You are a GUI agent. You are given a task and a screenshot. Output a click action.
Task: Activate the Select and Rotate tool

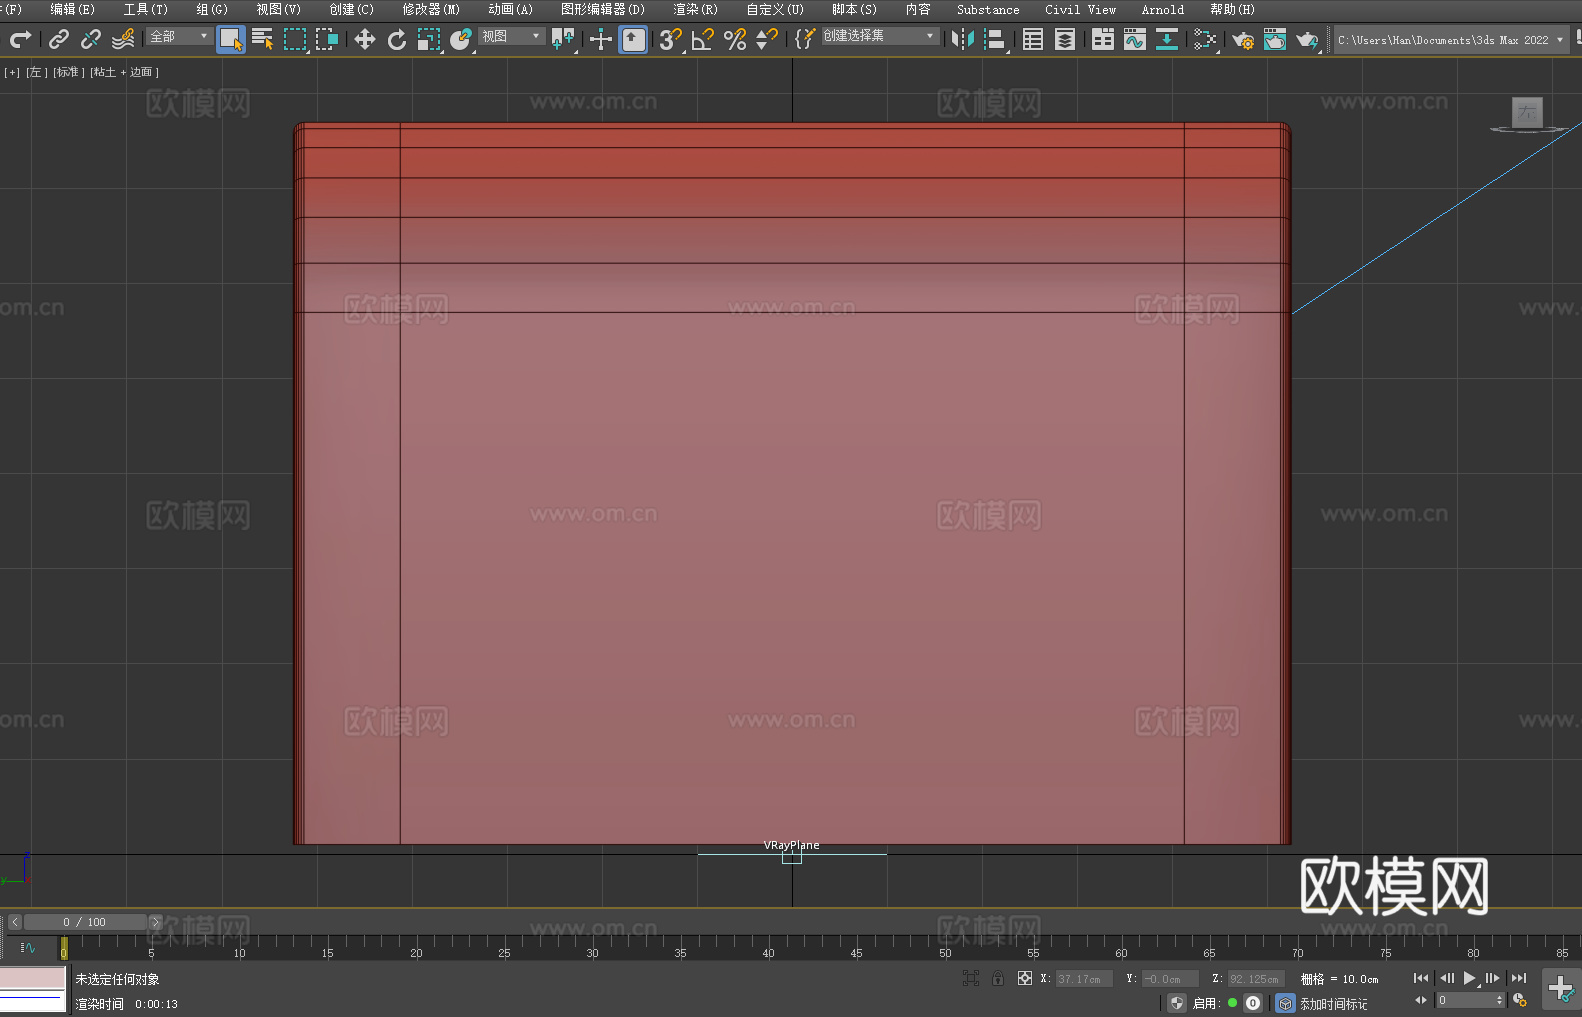tap(397, 39)
